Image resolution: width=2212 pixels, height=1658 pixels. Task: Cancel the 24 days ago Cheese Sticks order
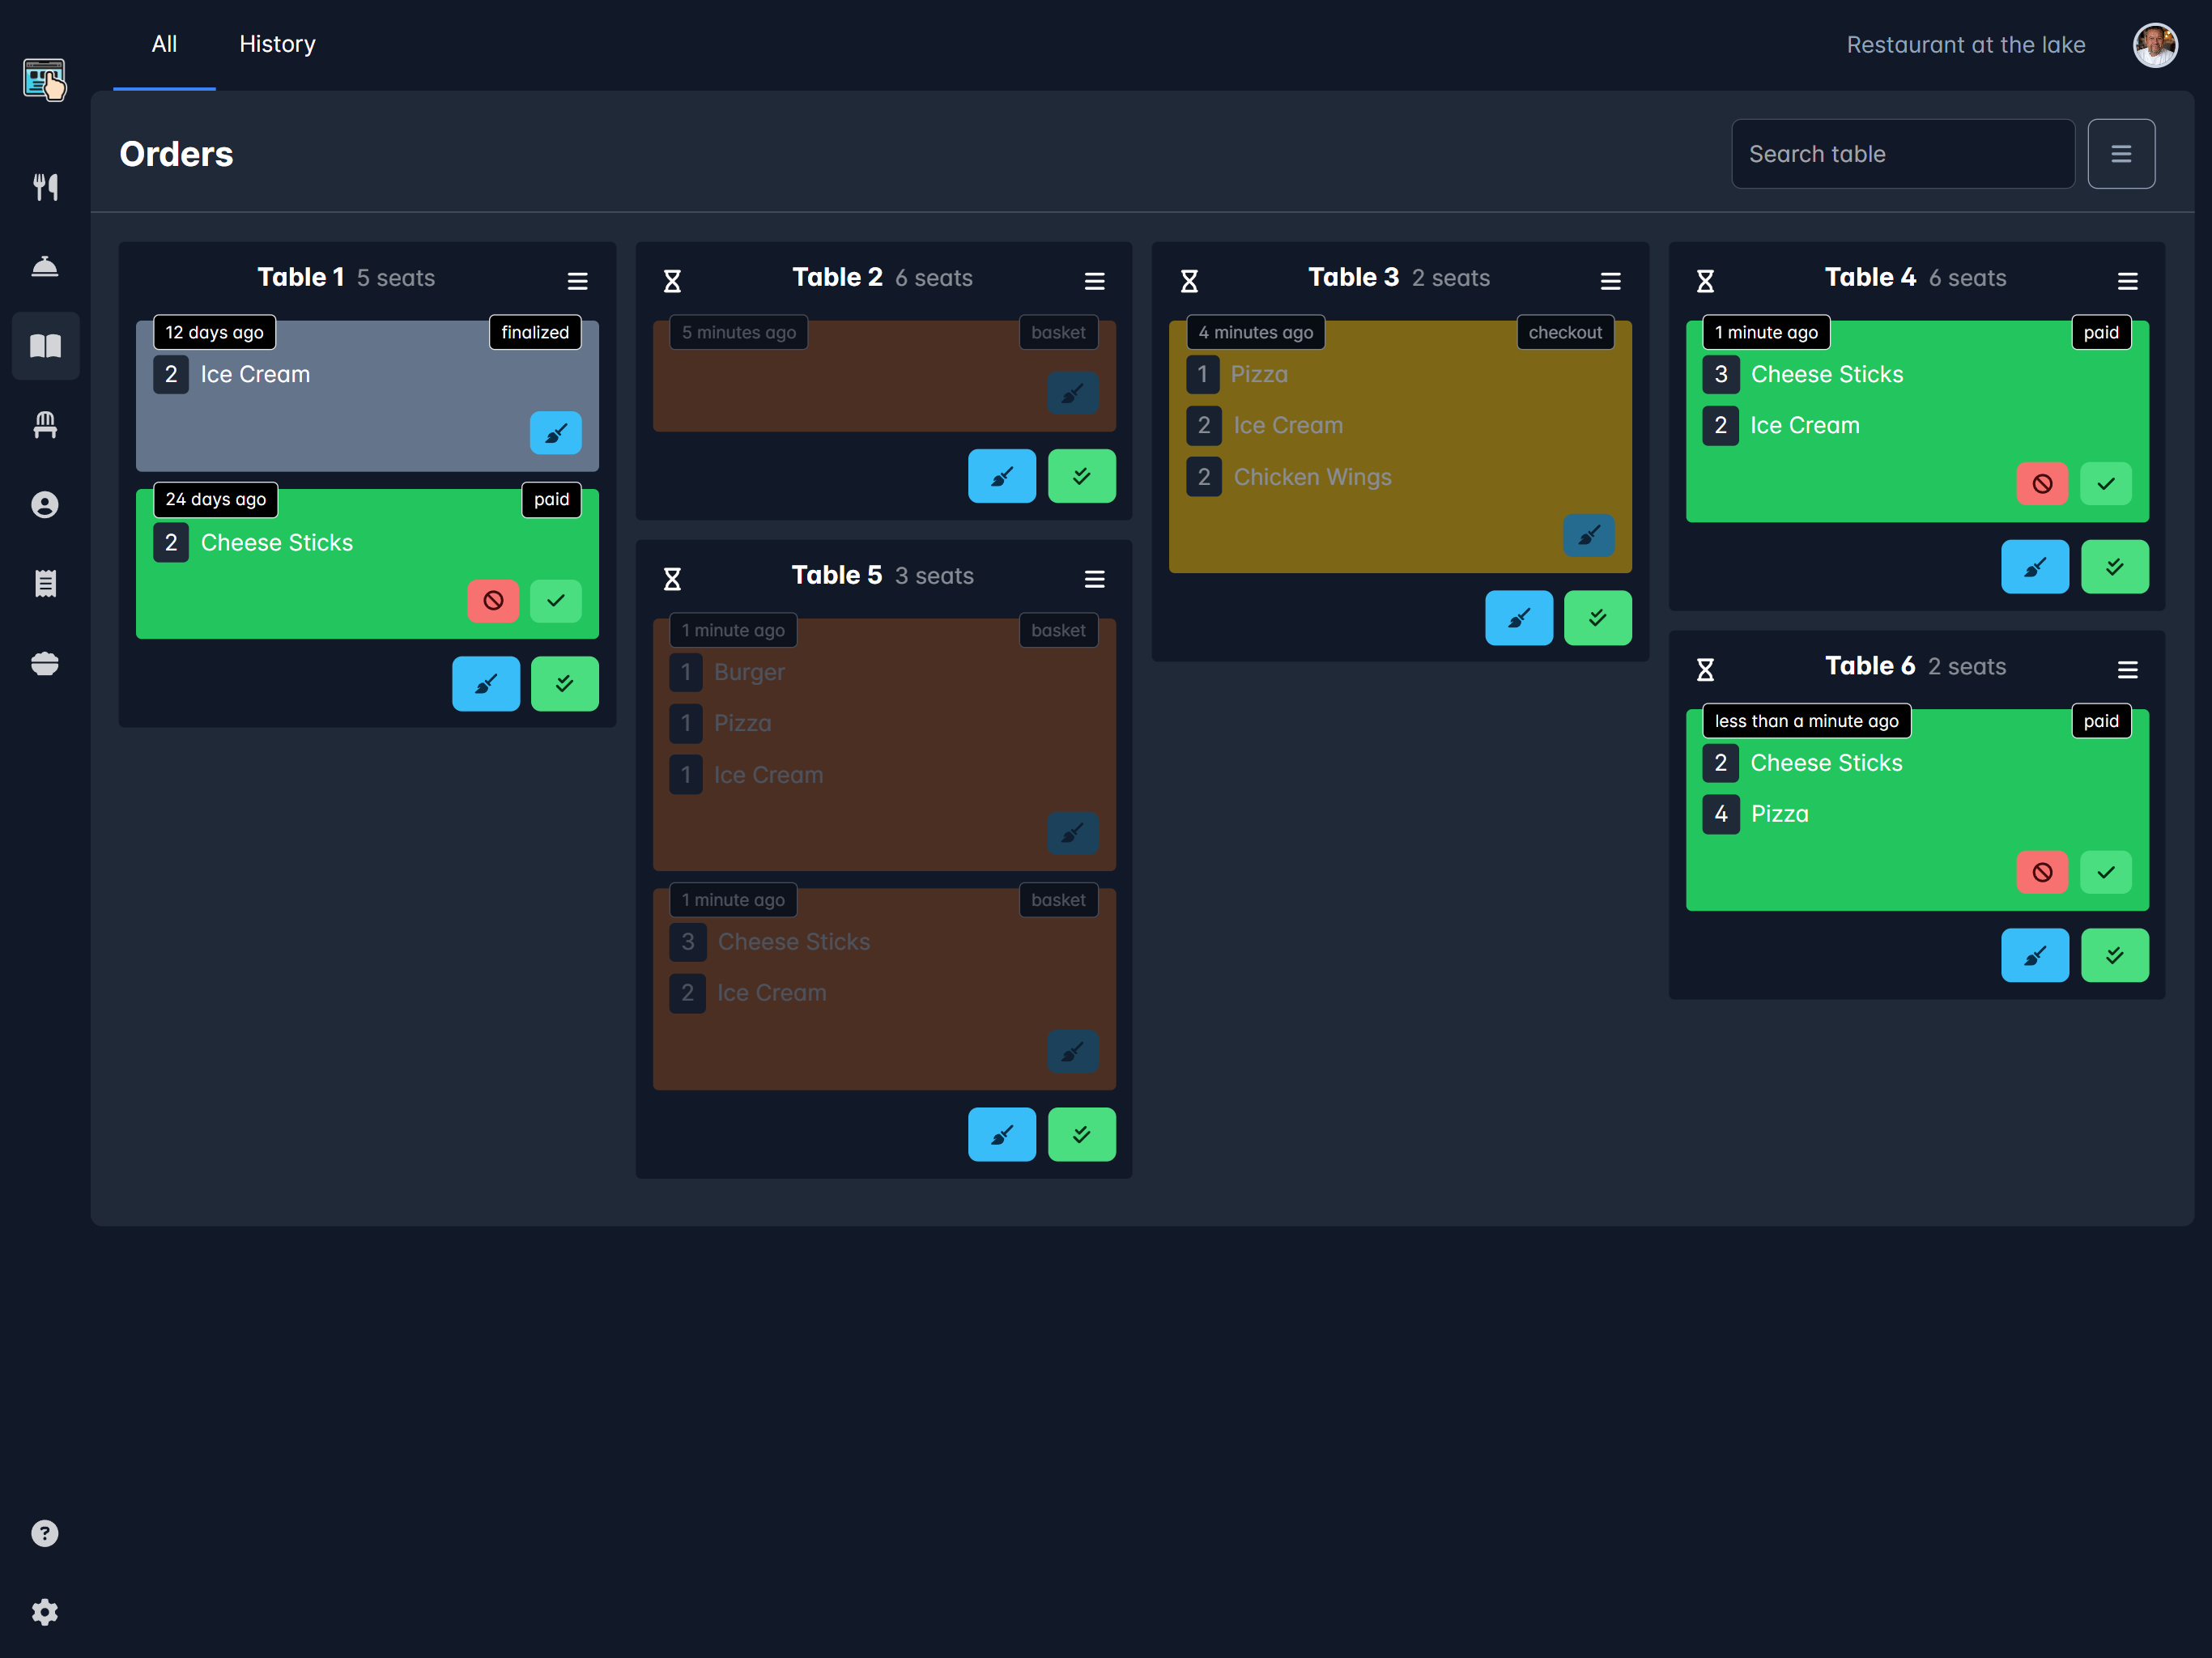(493, 601)
